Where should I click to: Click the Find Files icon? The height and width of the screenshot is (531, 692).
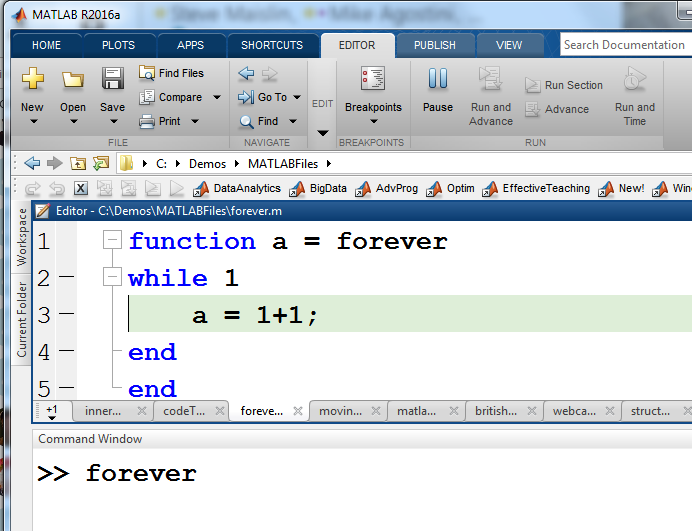click(x=147, y=73)
